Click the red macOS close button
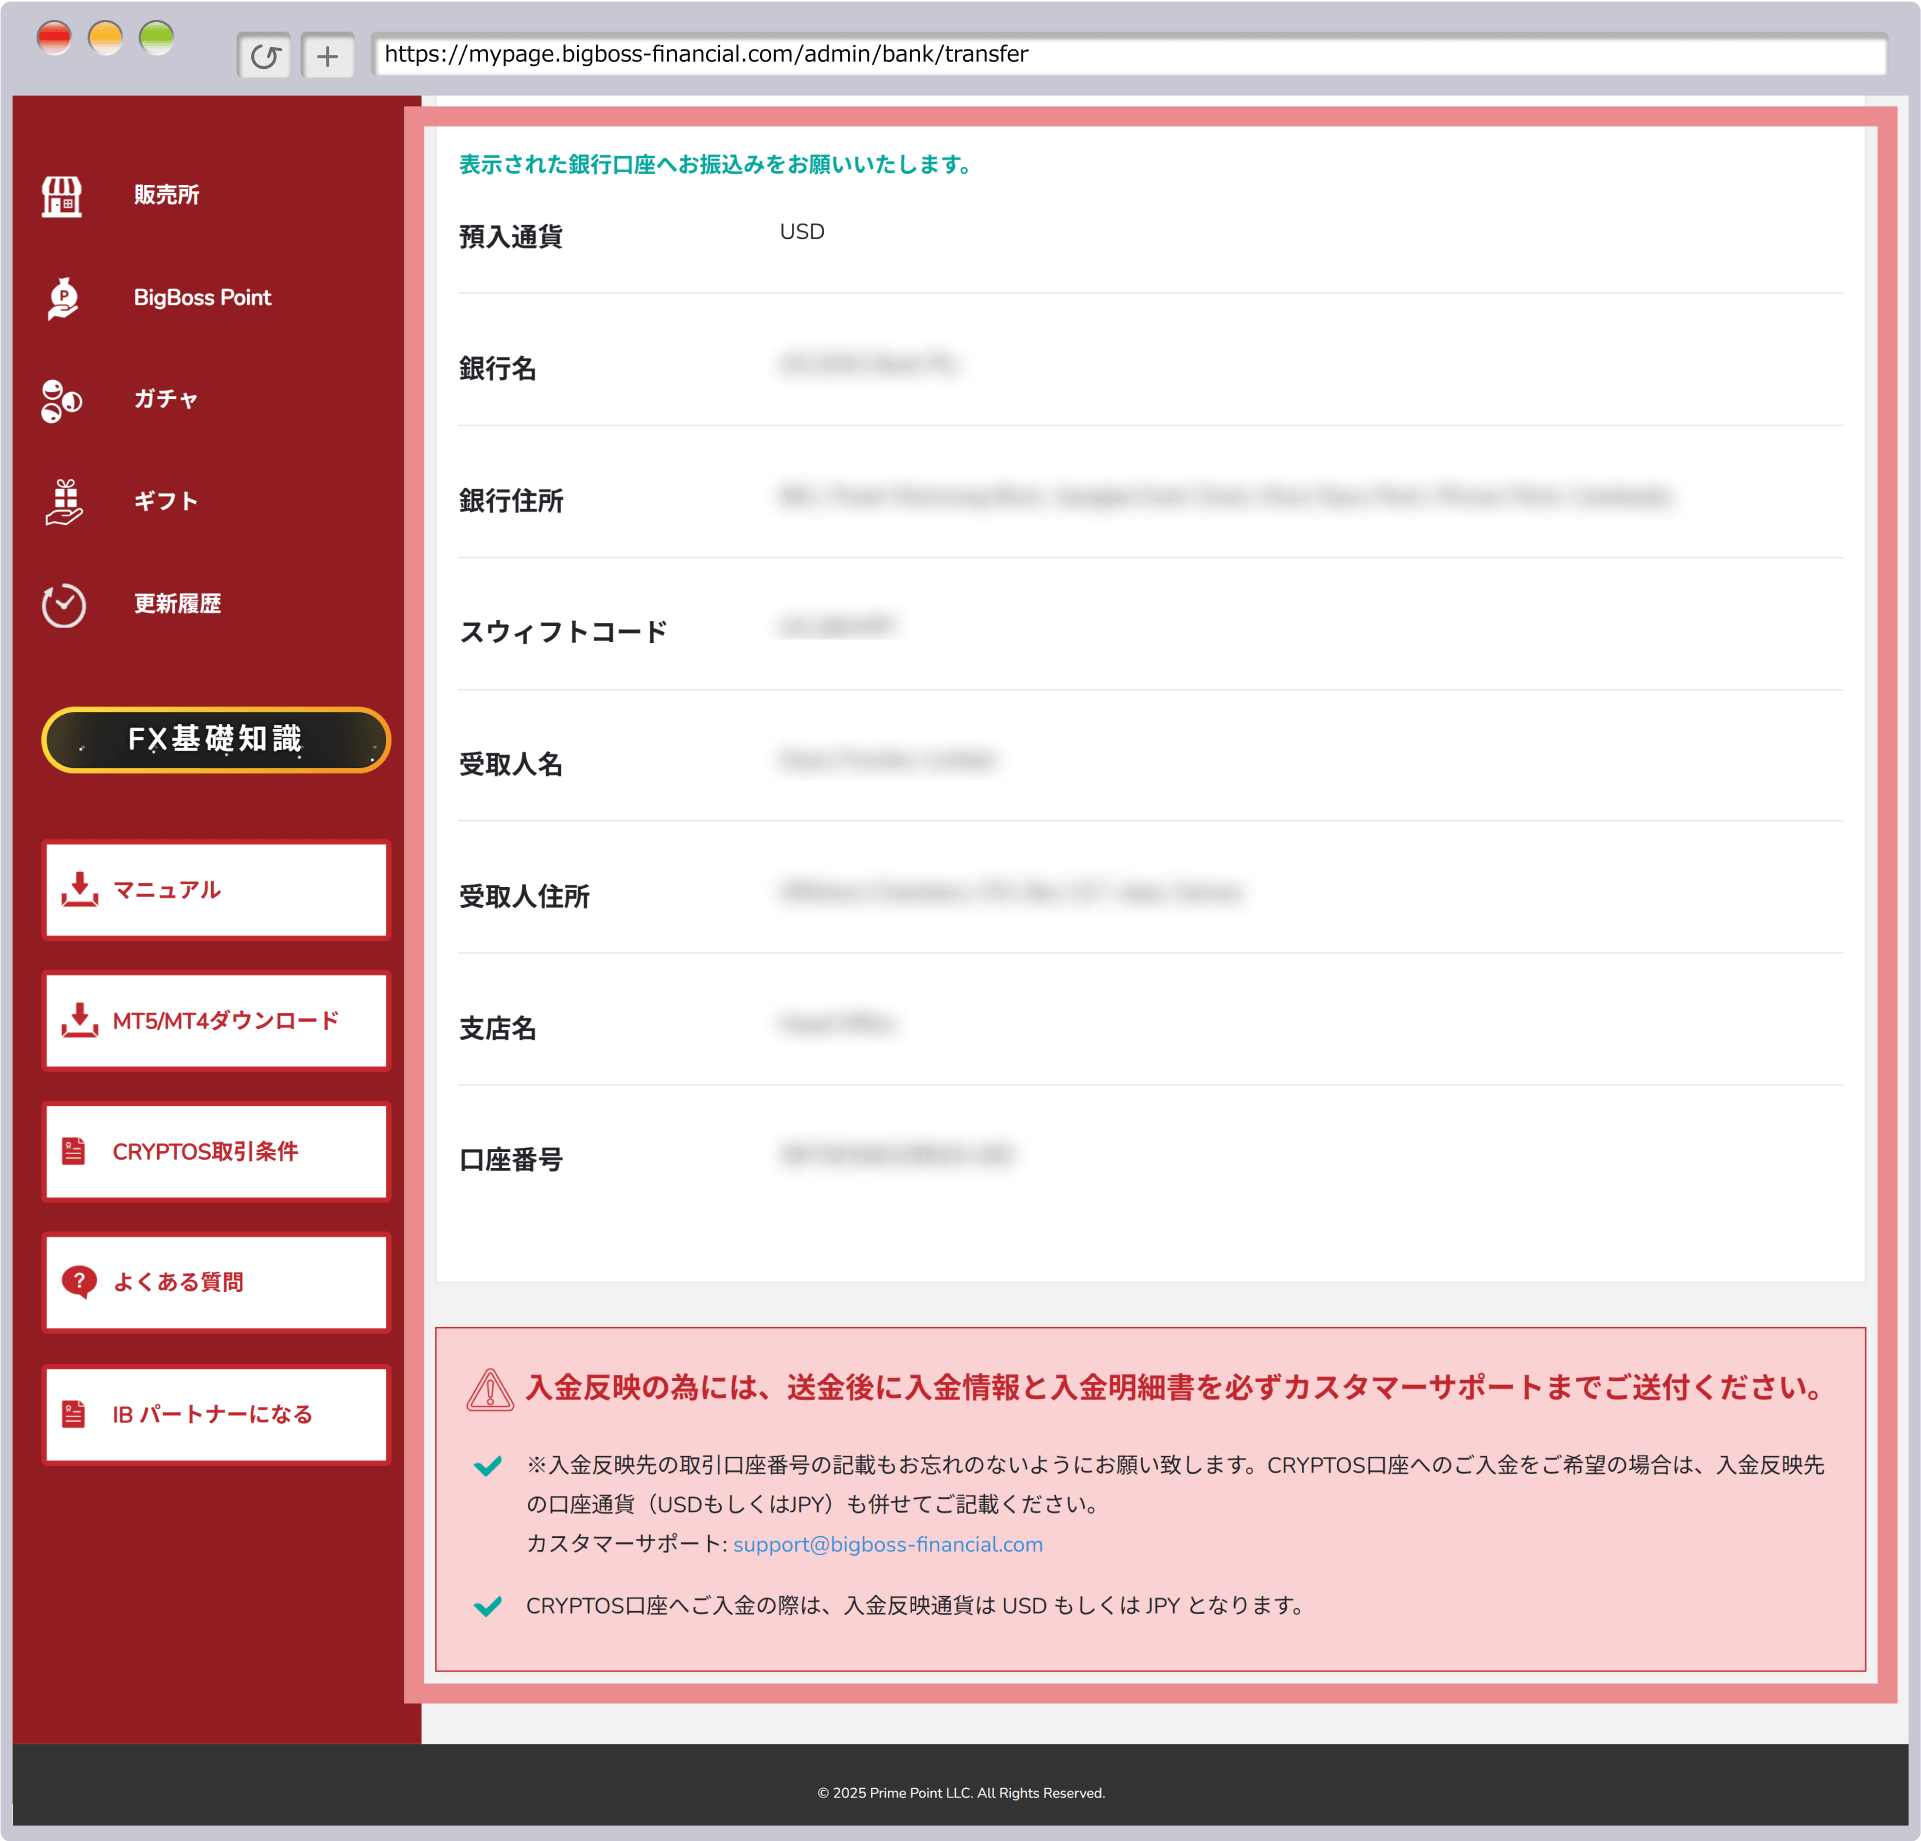The height and width of the screenshot is (1841, 1921). tap(54, 38)
